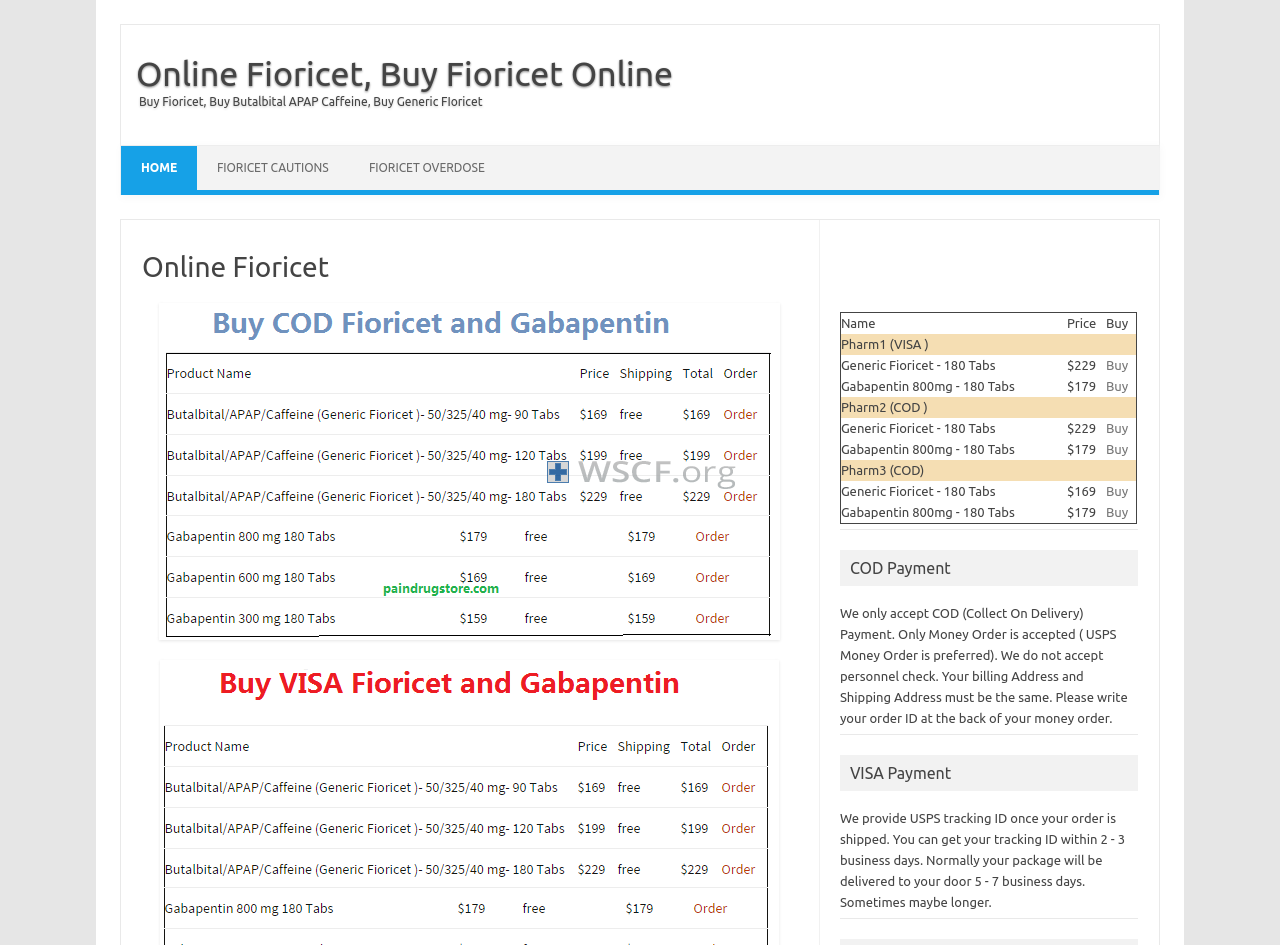The height and width of the screenshot is (945, 1280).
Task: Click Order for Gabapentin 800 mg in VISA table
Action: 710,908
